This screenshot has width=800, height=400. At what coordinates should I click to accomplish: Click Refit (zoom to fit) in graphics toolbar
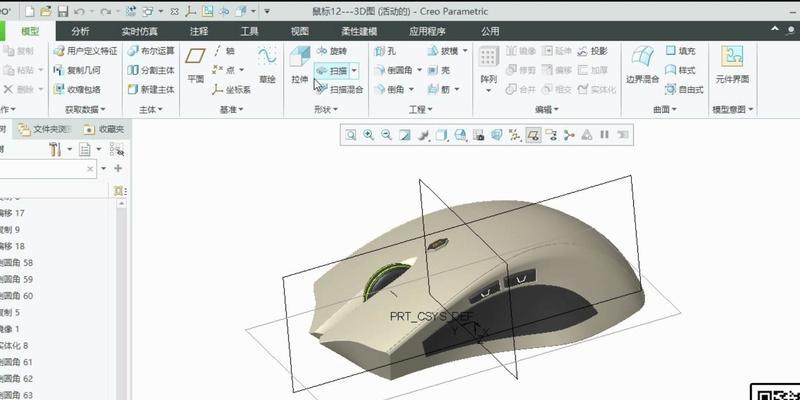coord(351,135)
